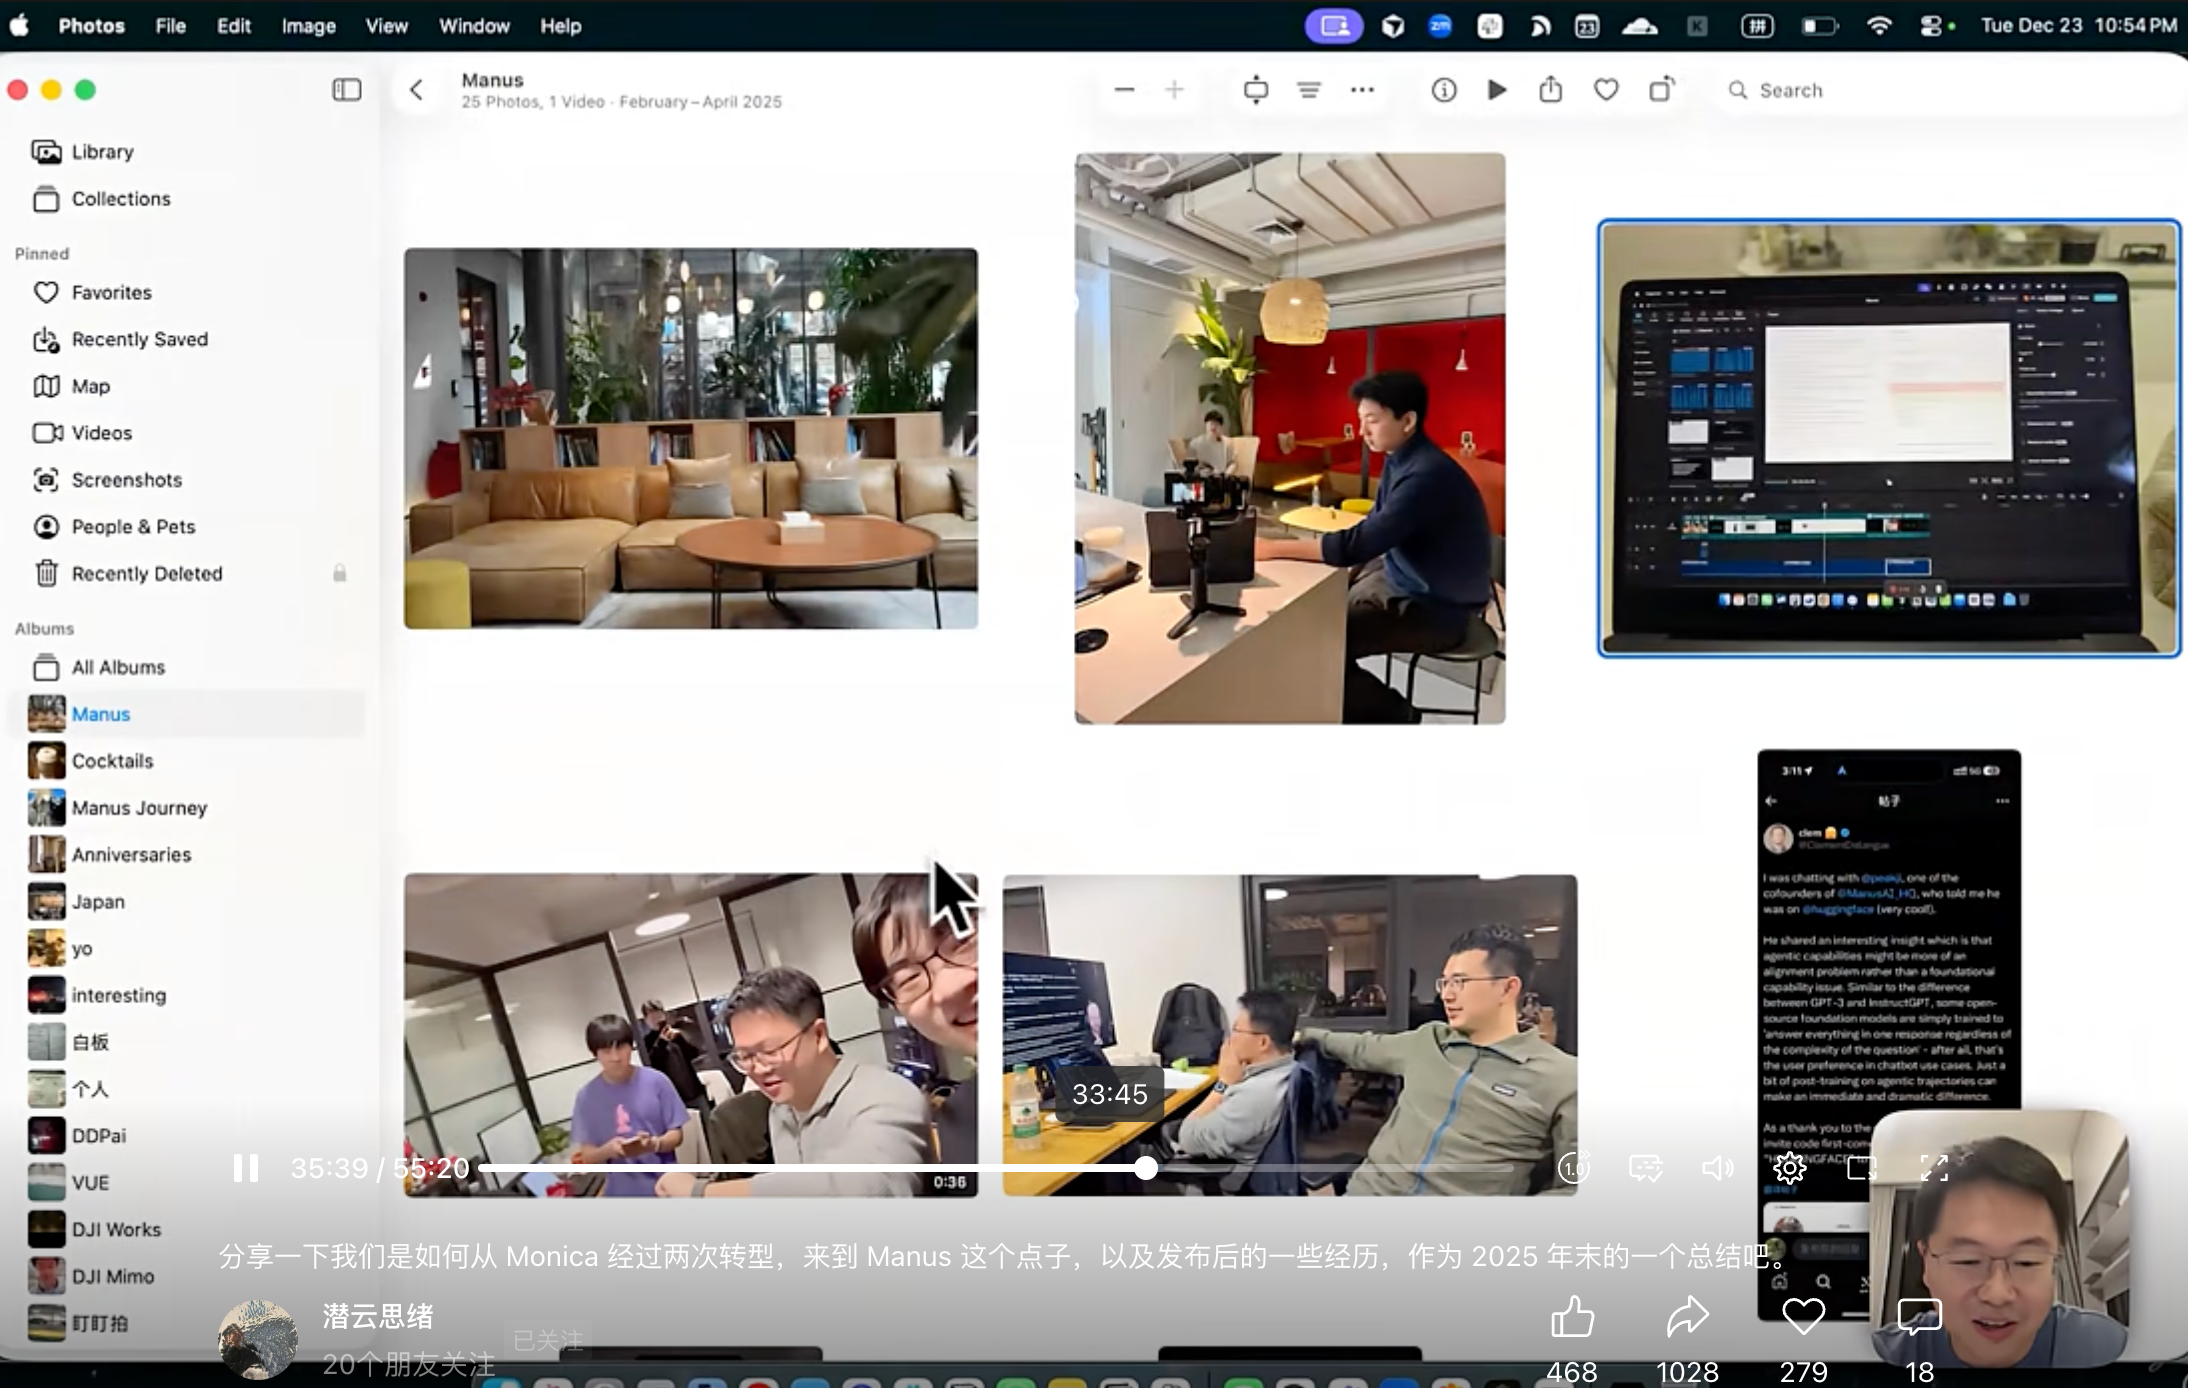Screen dimensions: 2188x1388
Task: Open the filter icon in toolbar
Action: click(x=1309, y=90)
